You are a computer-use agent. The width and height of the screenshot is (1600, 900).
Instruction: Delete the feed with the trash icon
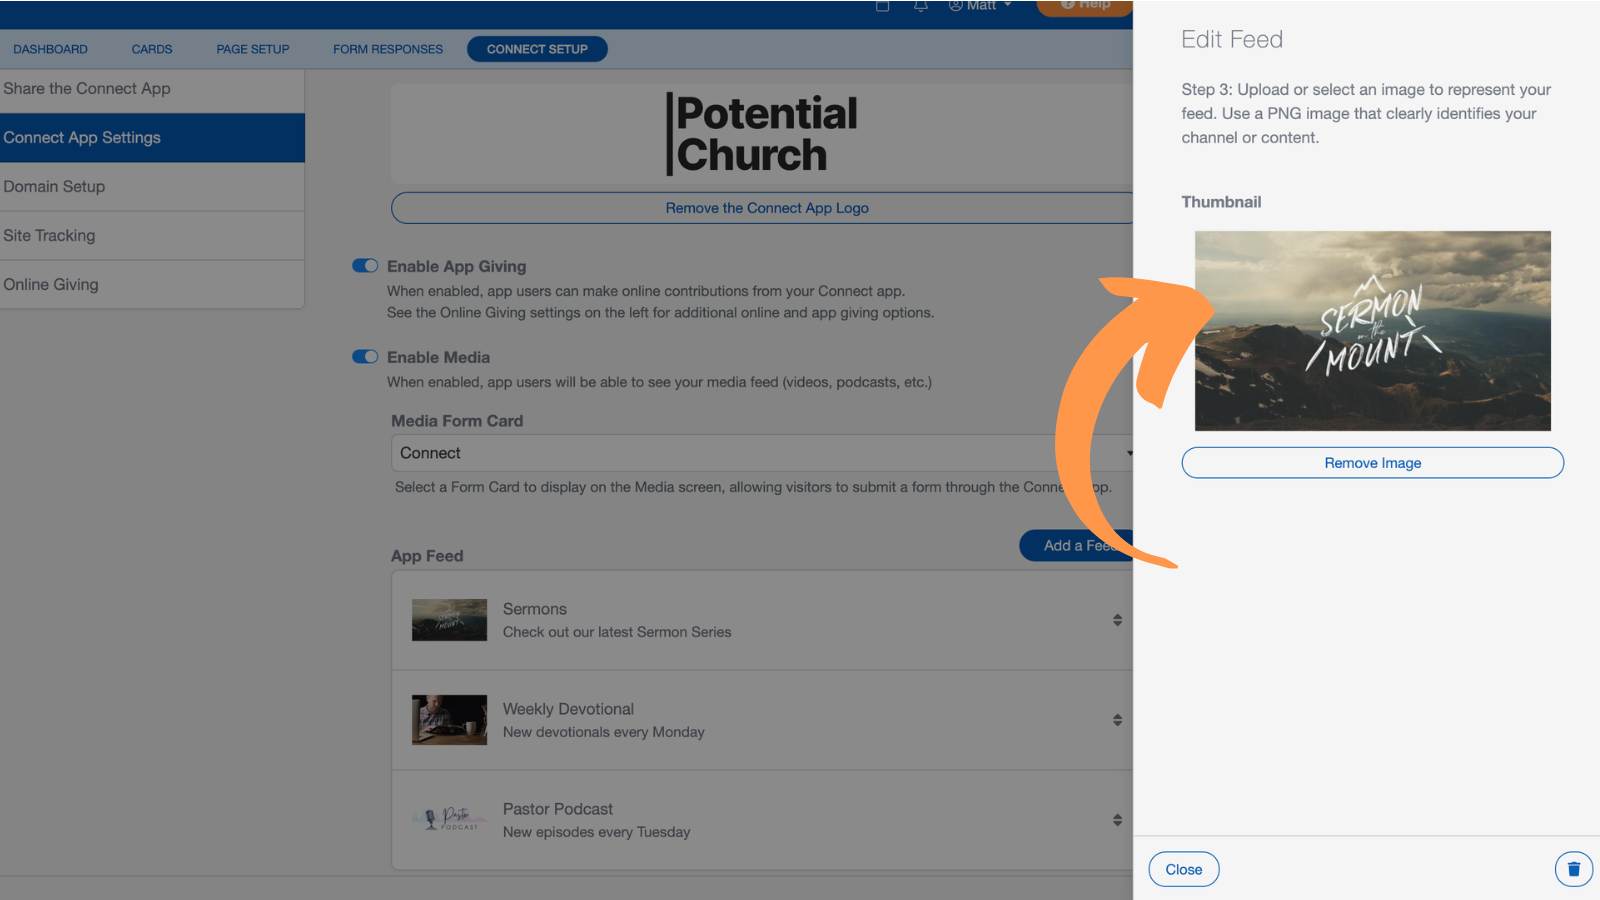click(1573, 869)
